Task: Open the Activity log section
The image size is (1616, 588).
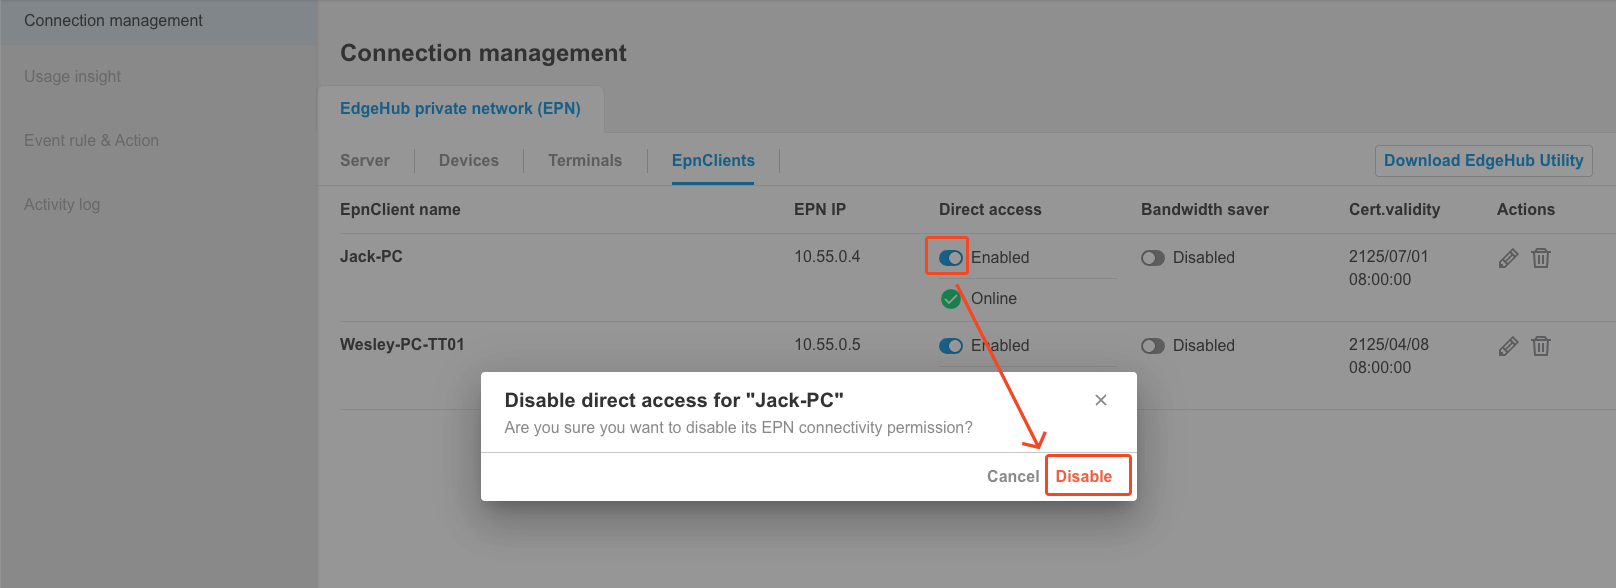Action: pyautogui.click(x=62, y=204)
